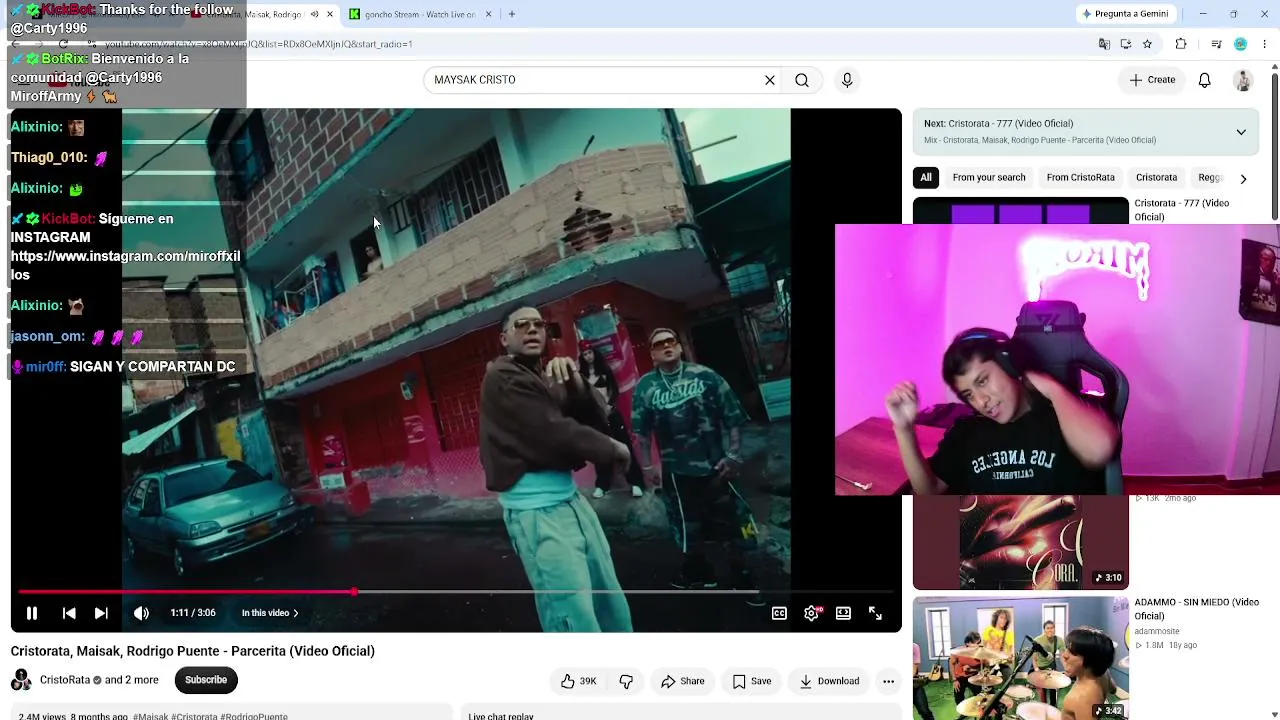The image size is (1280, 720).
Task: Enter full screen mode
Action: [875, 613]
